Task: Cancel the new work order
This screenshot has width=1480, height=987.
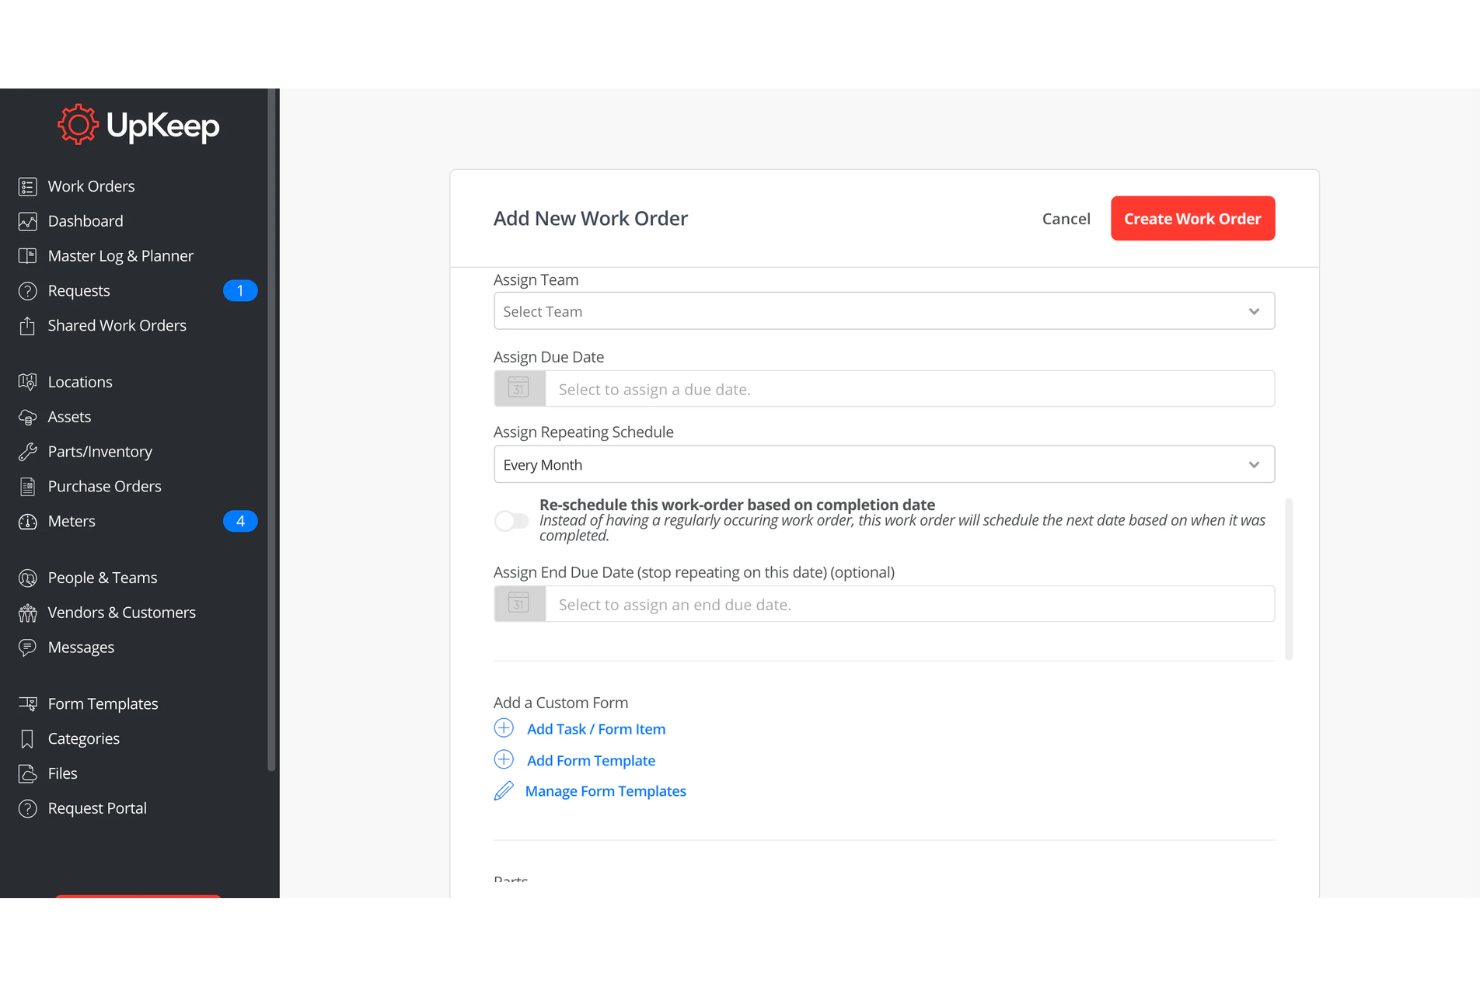Action: [1066, 218]
